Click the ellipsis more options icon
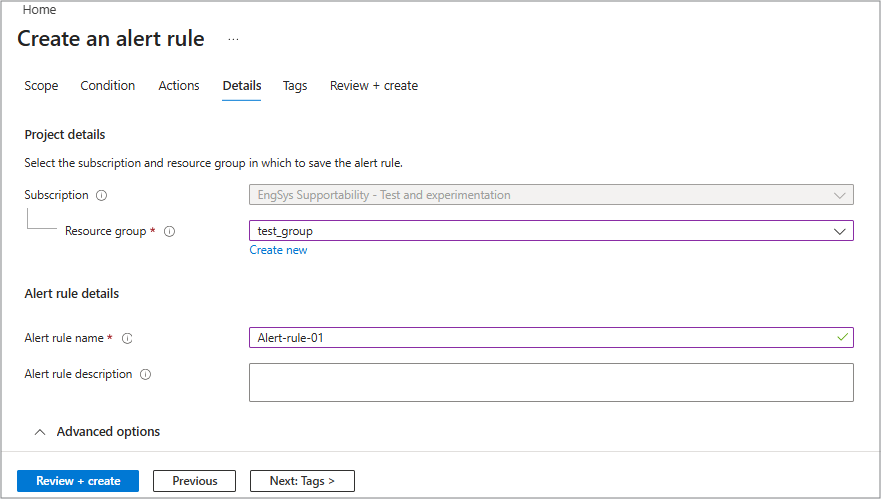 (233, 40)
